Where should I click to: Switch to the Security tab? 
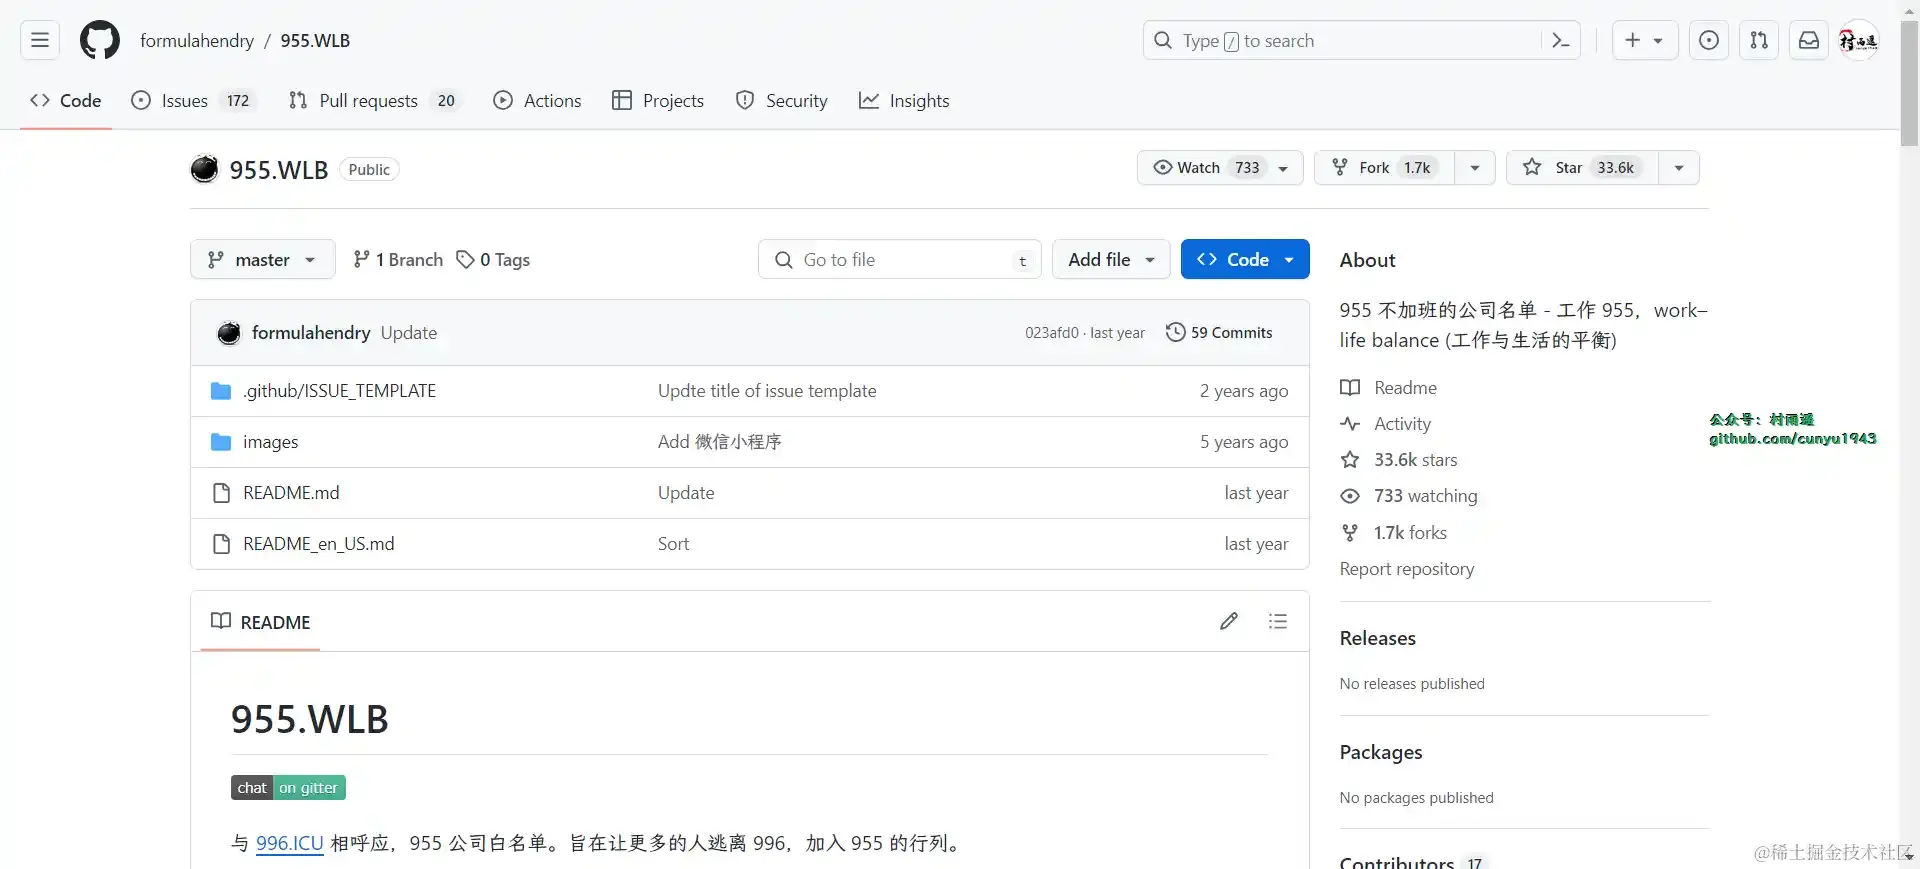(x=782, y=100)
